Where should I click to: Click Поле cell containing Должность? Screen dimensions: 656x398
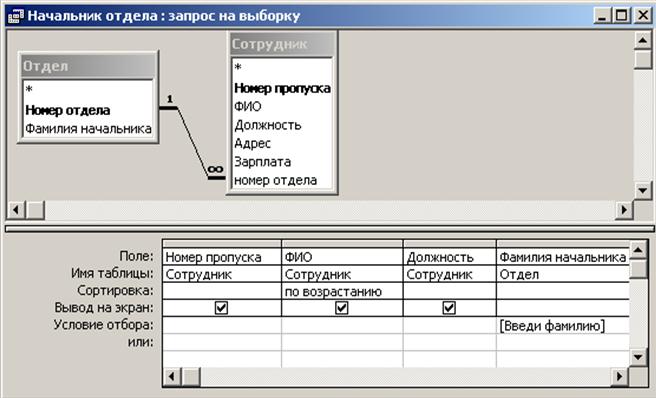point(450,257)
